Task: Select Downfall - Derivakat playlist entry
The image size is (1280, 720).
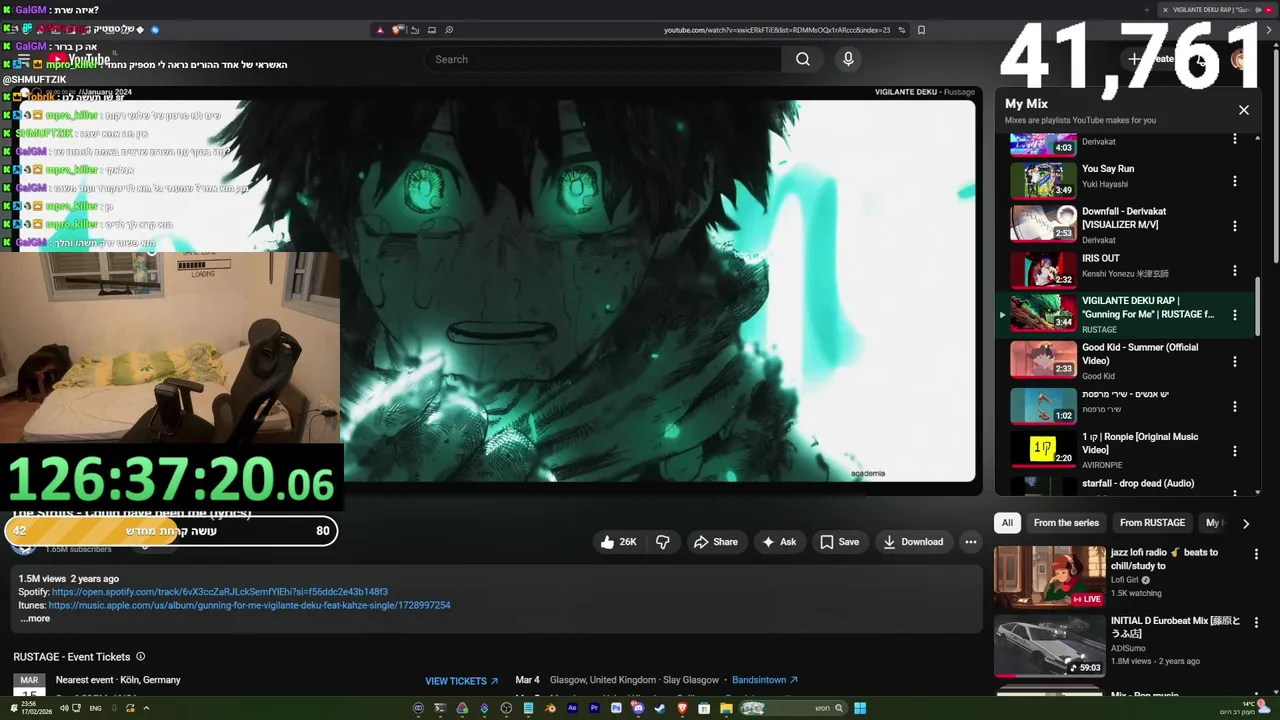Action: (1124, 225)
